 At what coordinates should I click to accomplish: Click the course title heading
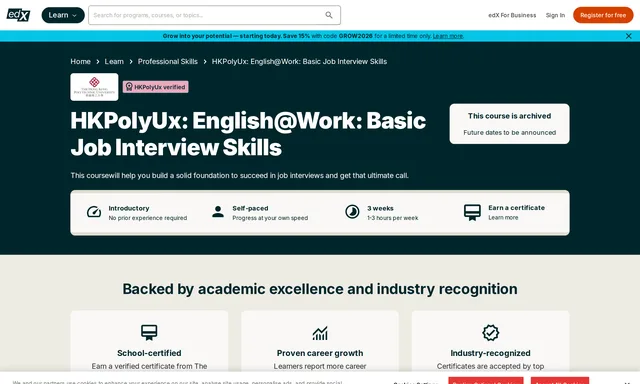(x=248, y=134)
